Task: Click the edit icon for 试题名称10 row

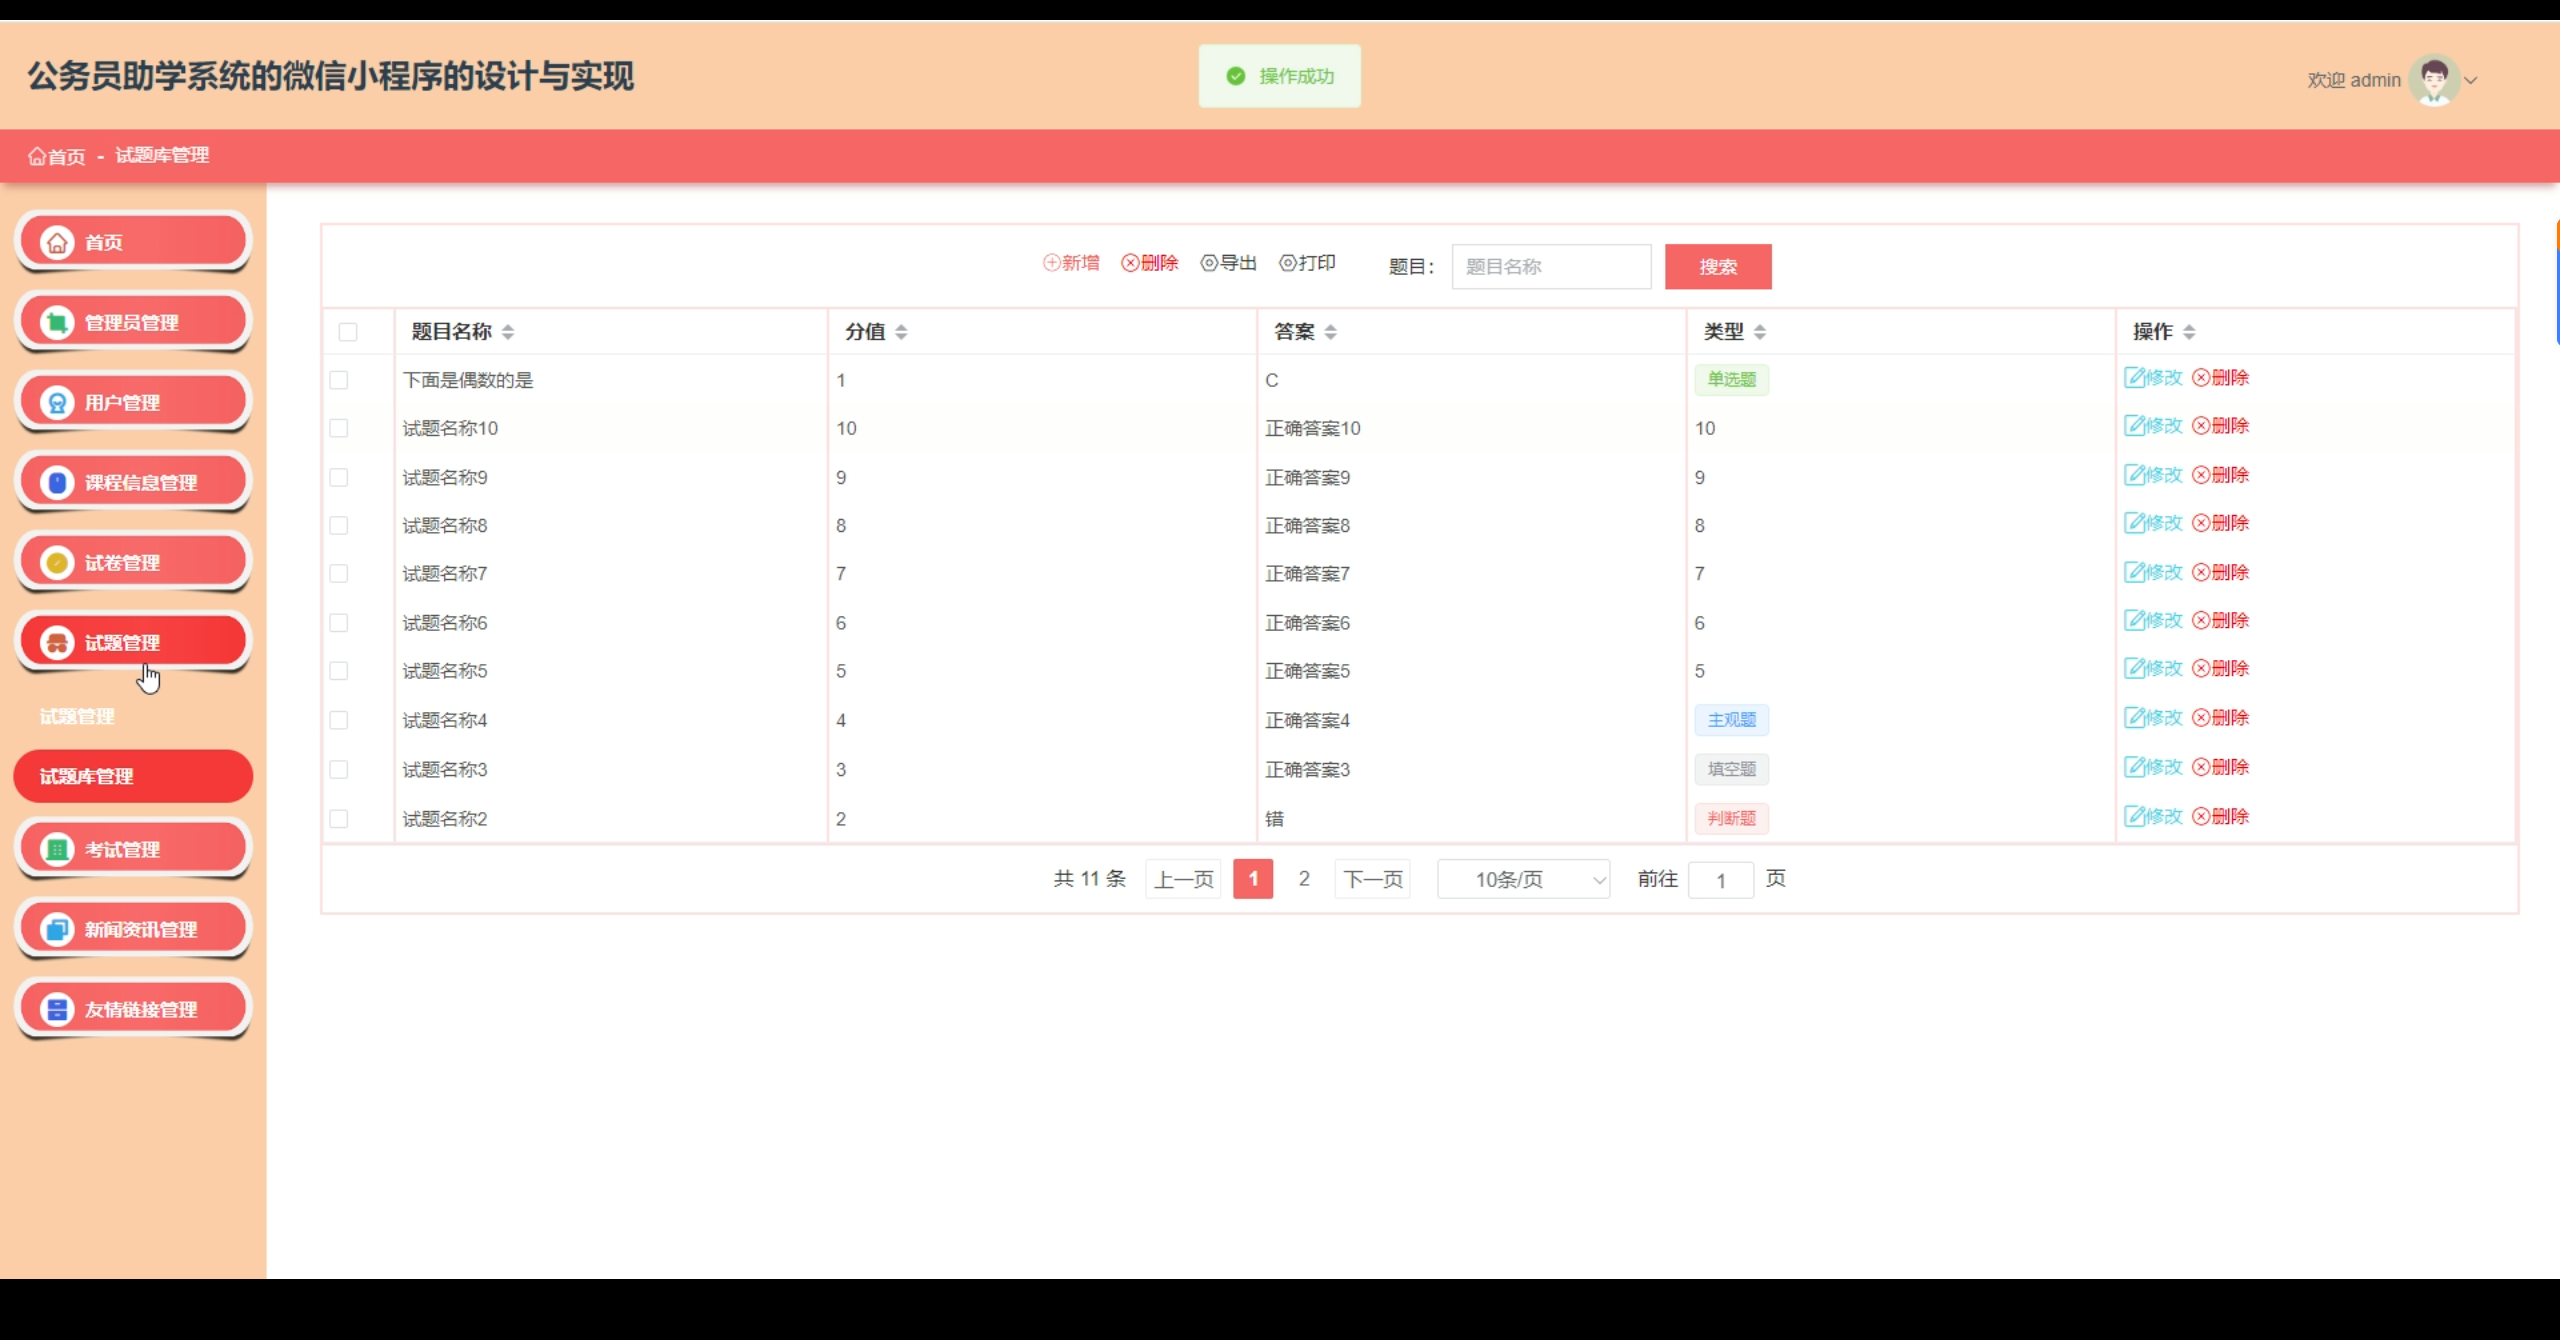Action: click(2134, 426)
